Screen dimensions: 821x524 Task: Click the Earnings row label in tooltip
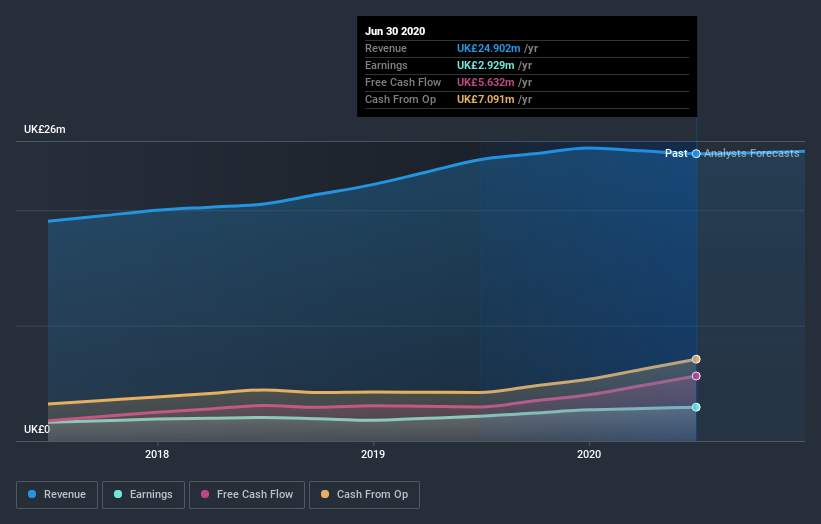pos(386,65)
